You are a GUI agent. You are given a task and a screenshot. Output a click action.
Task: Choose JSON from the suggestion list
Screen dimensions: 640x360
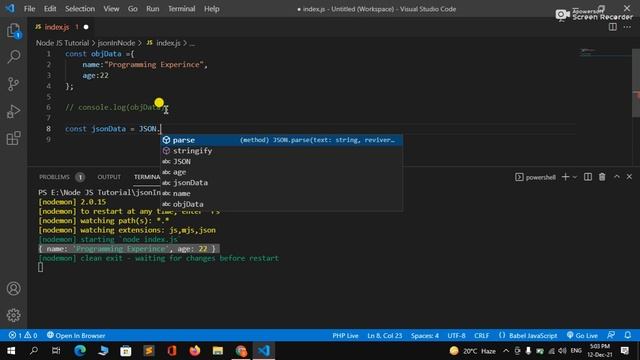pos(281,161)
